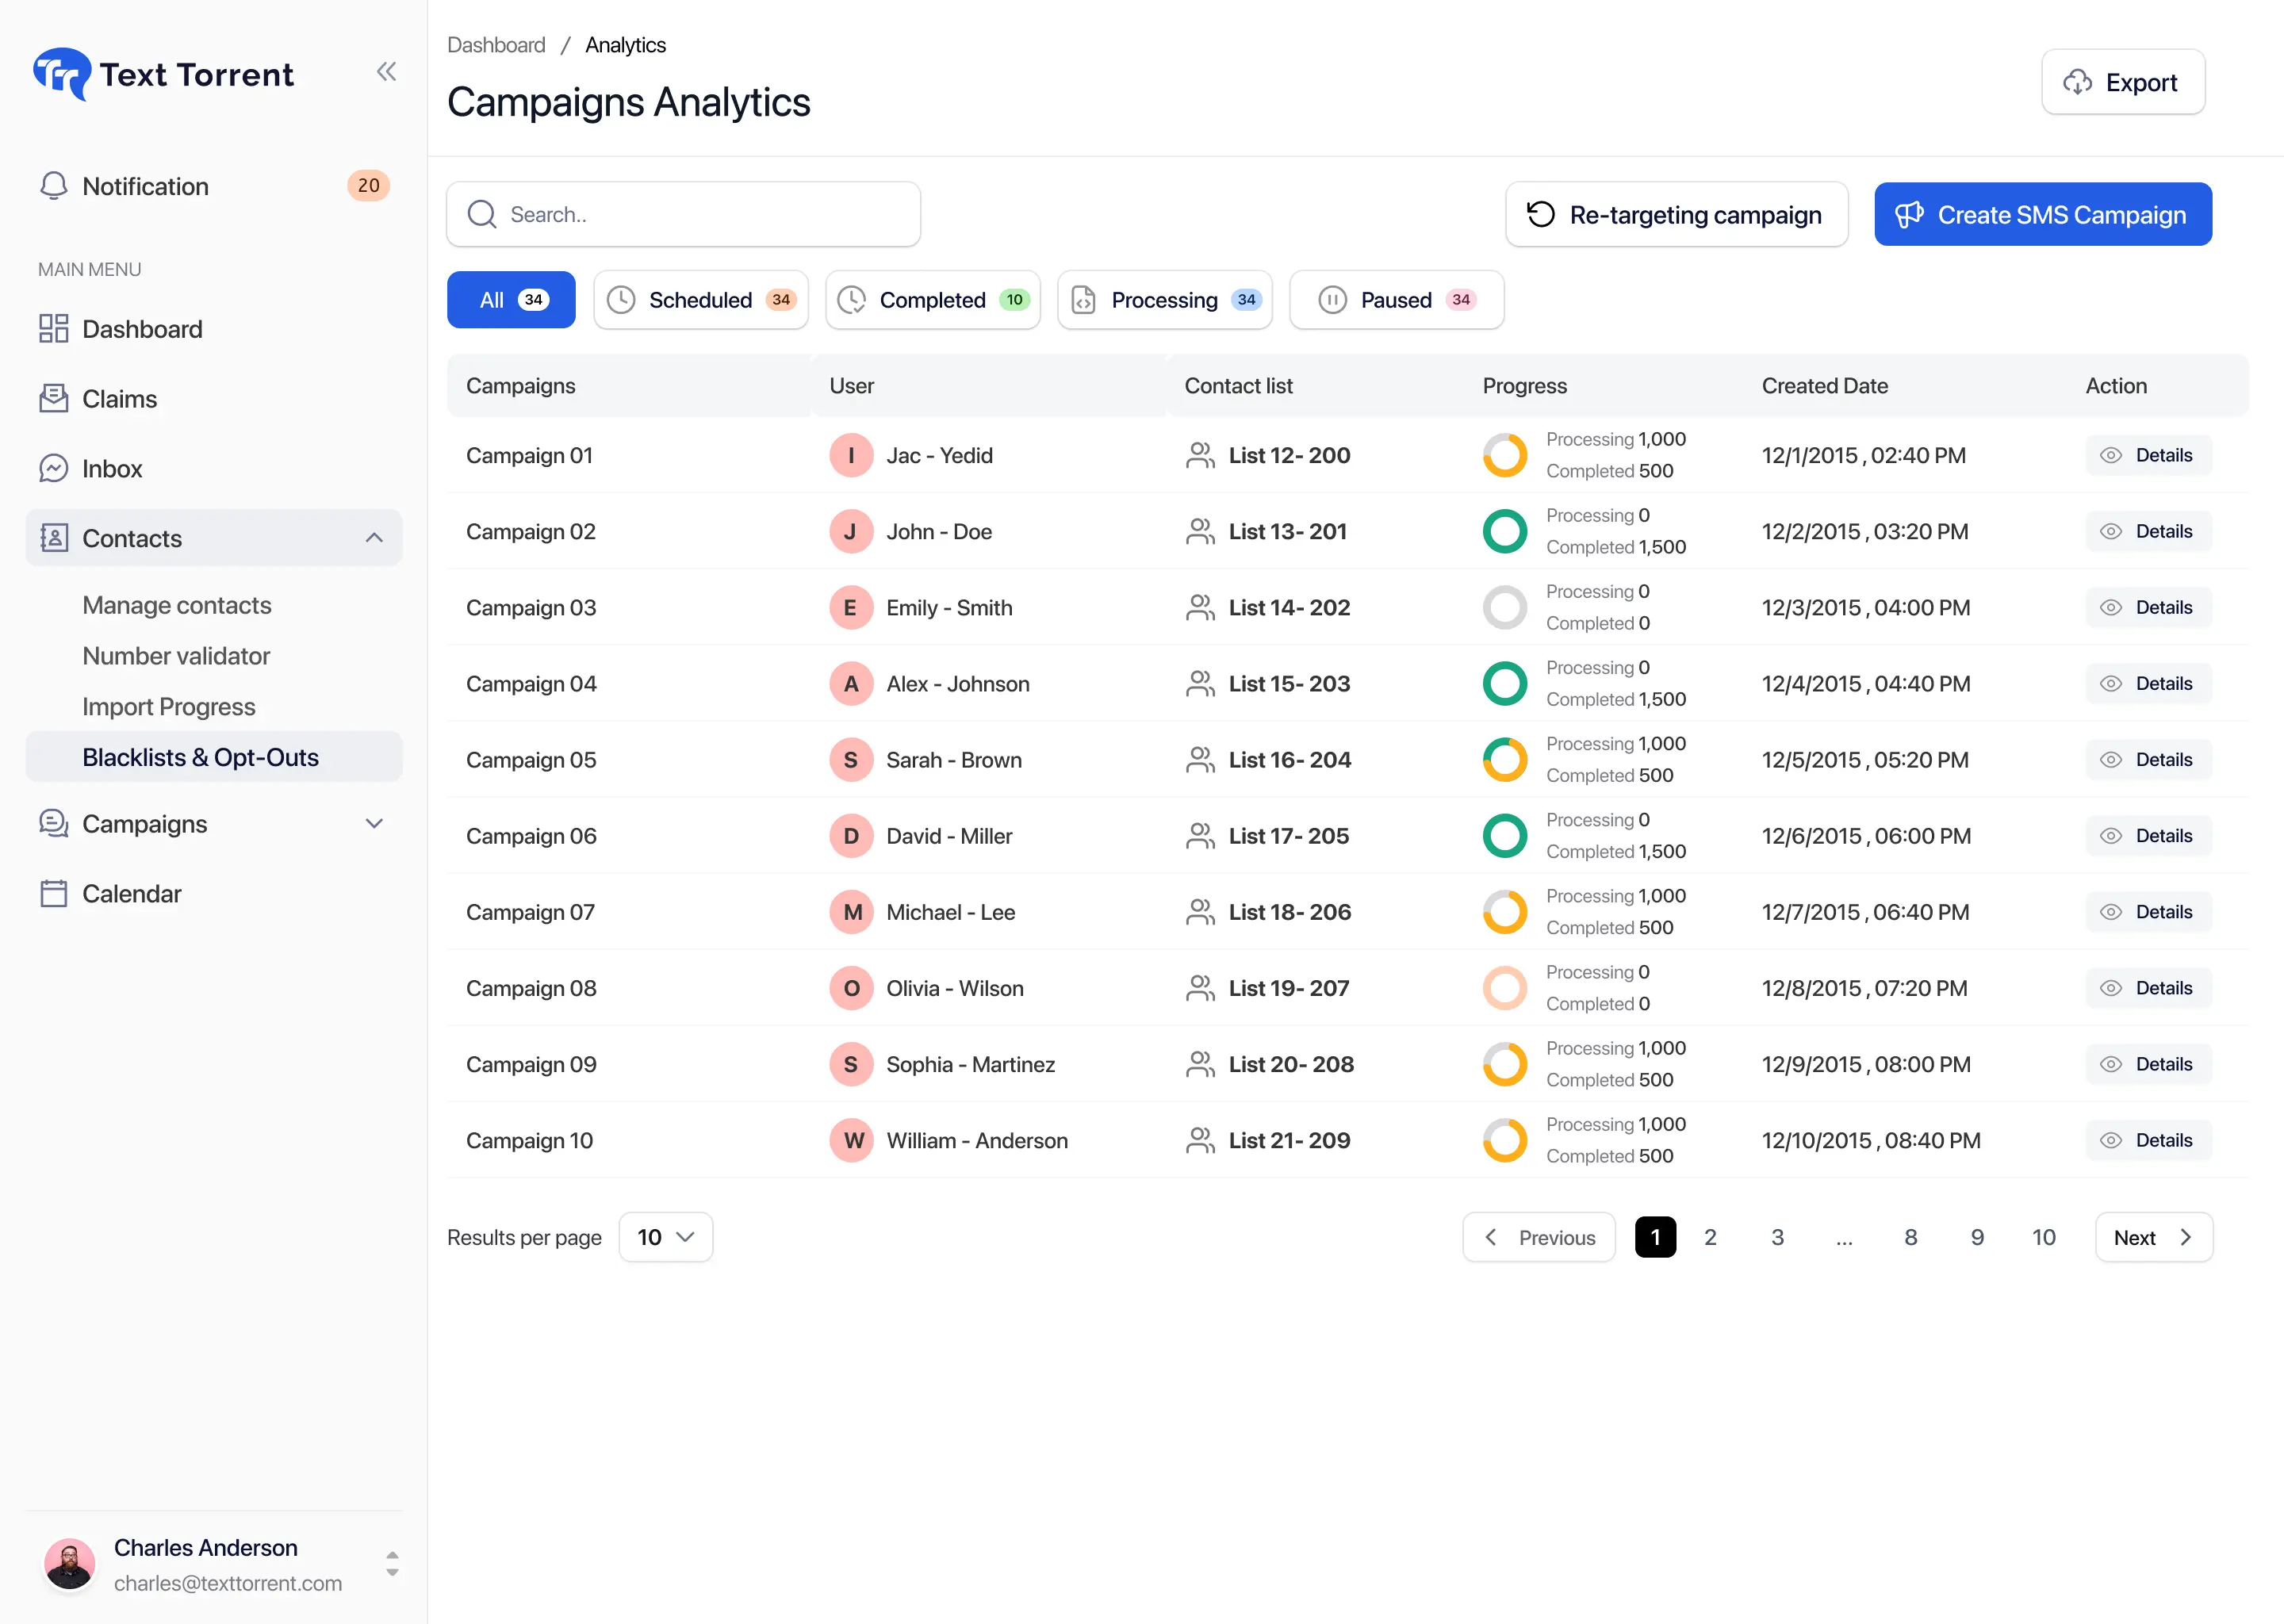Select the Paused filter tab
Image resolution: width=2284 pixels, height=1624 pixels.
pyautogui.click(x=1397, y=300)
